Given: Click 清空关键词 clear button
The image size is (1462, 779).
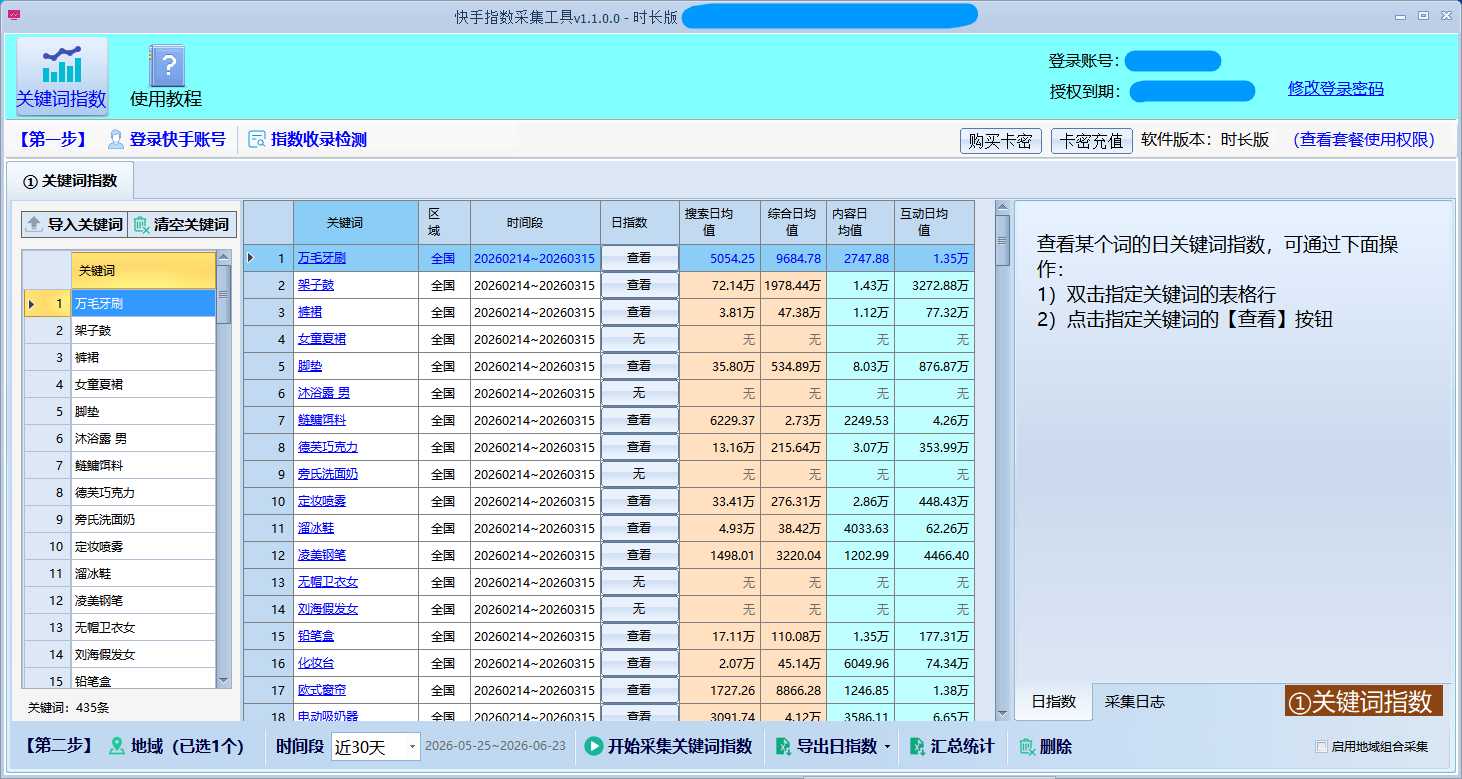Looking at the screenshot, I should point(182,224).
